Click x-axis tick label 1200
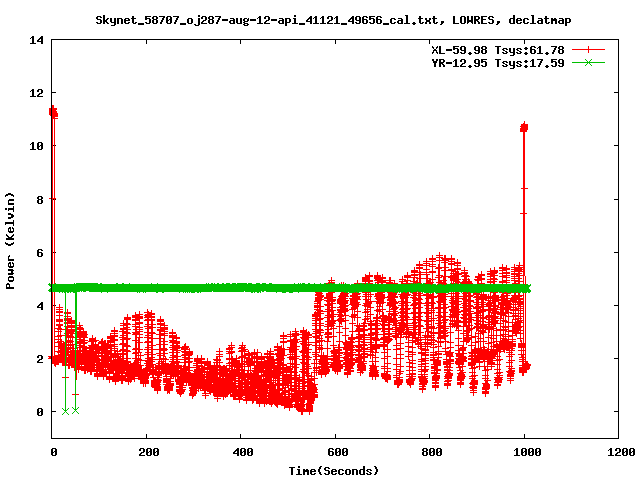 click(621, 452)
